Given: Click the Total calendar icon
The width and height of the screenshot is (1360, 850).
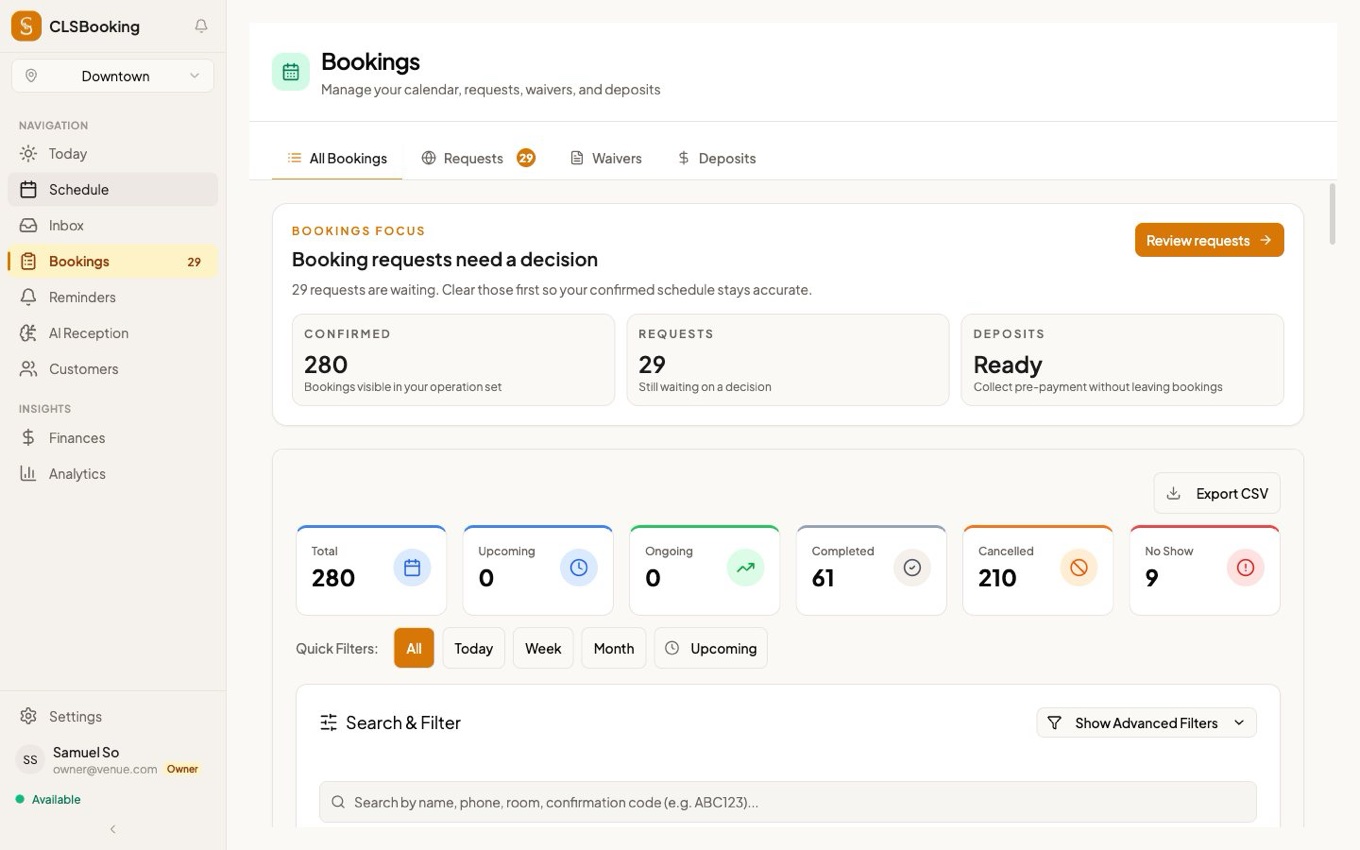Looking at the screenshot, I should 412,568.
